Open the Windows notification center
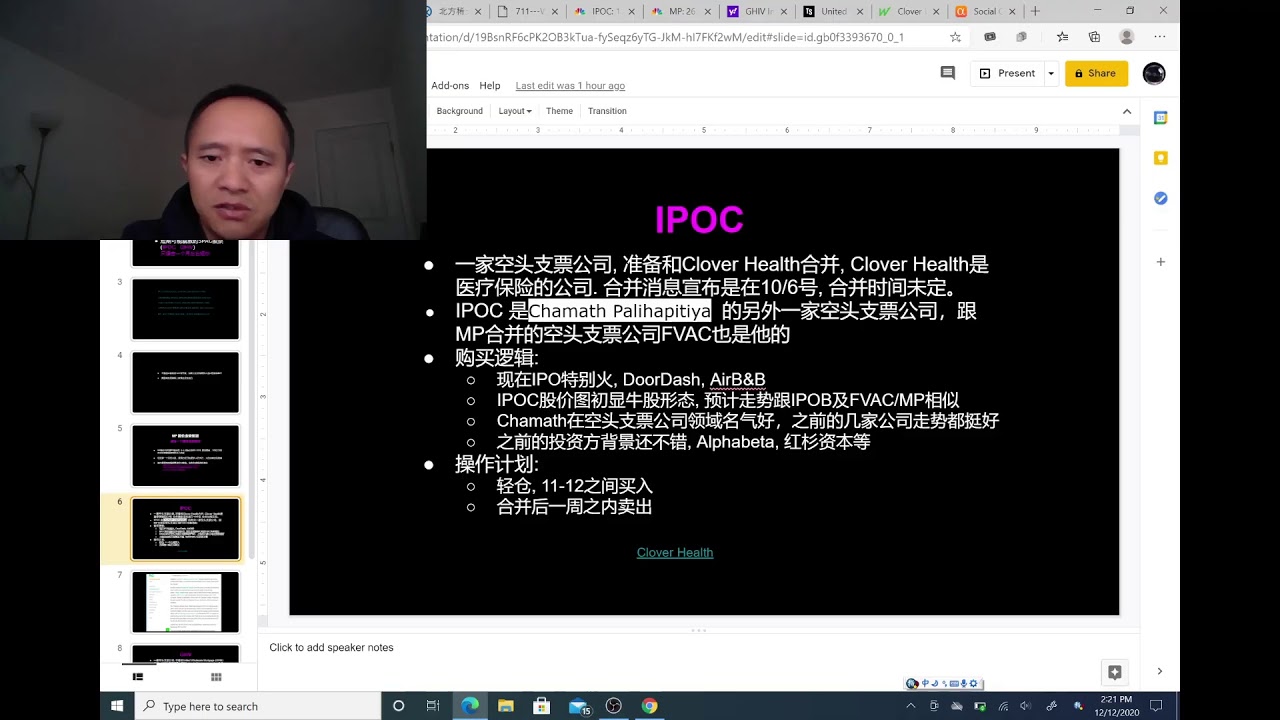This screenshot has width=1280, height=720. [1156, 706]
